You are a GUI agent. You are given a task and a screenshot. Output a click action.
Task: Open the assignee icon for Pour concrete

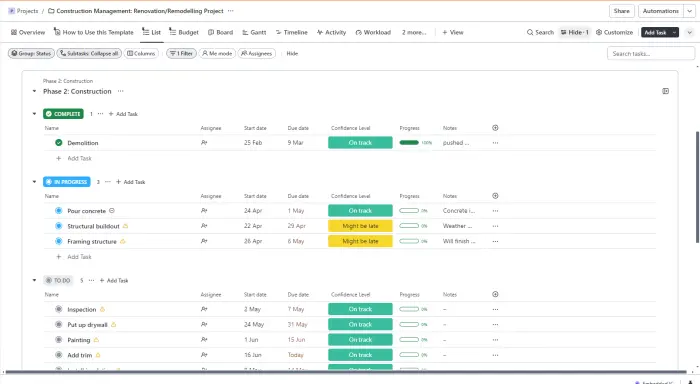click(204, 211)
